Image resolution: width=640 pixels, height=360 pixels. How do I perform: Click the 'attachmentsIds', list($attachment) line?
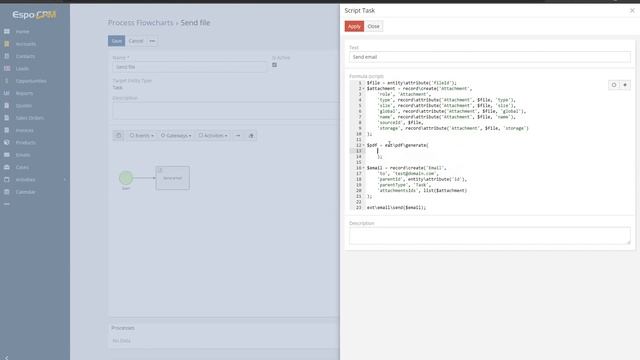pos(422,191)
